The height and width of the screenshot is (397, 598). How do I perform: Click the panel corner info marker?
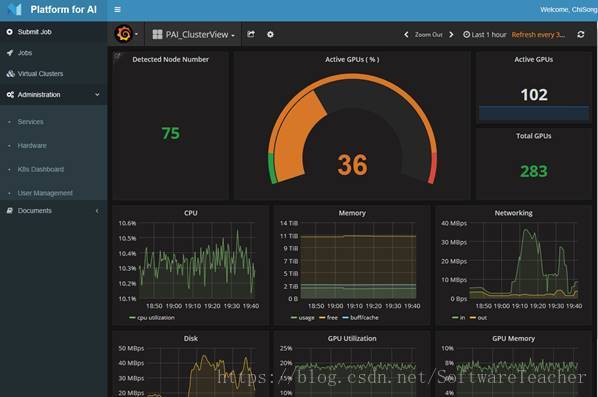[x=117, y=56]
